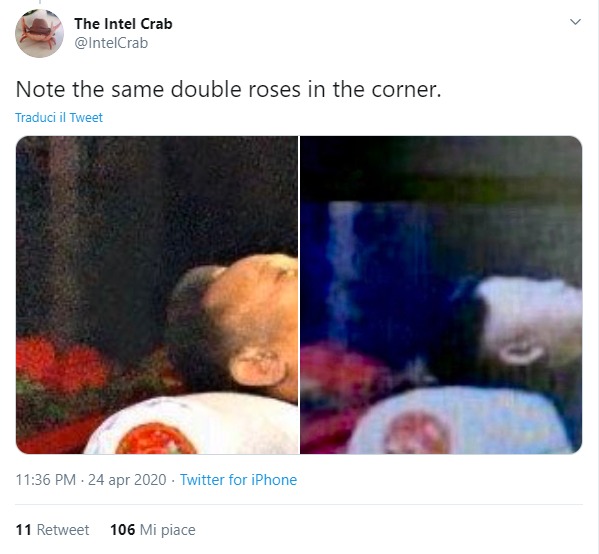Open The Intel Crab profile avatar
The height and width of the screenshot is (554, 599).
point(39,33)
